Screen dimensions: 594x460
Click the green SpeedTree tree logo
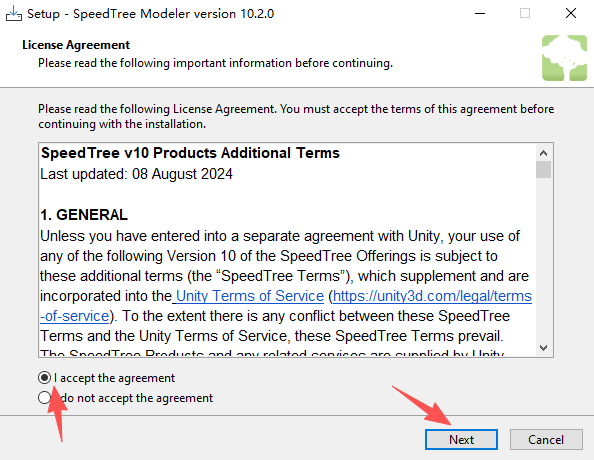564,58
